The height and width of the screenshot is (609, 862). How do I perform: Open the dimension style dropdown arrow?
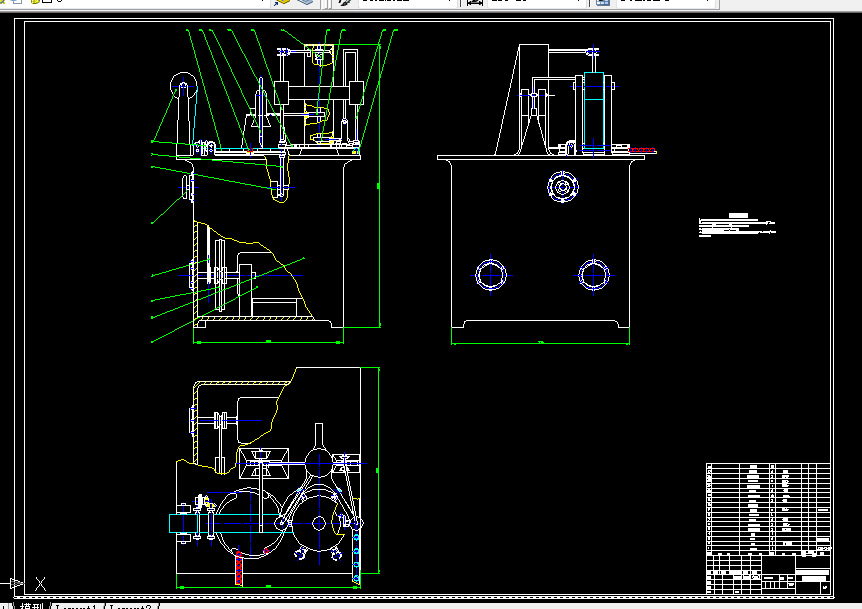click(578, 2)
